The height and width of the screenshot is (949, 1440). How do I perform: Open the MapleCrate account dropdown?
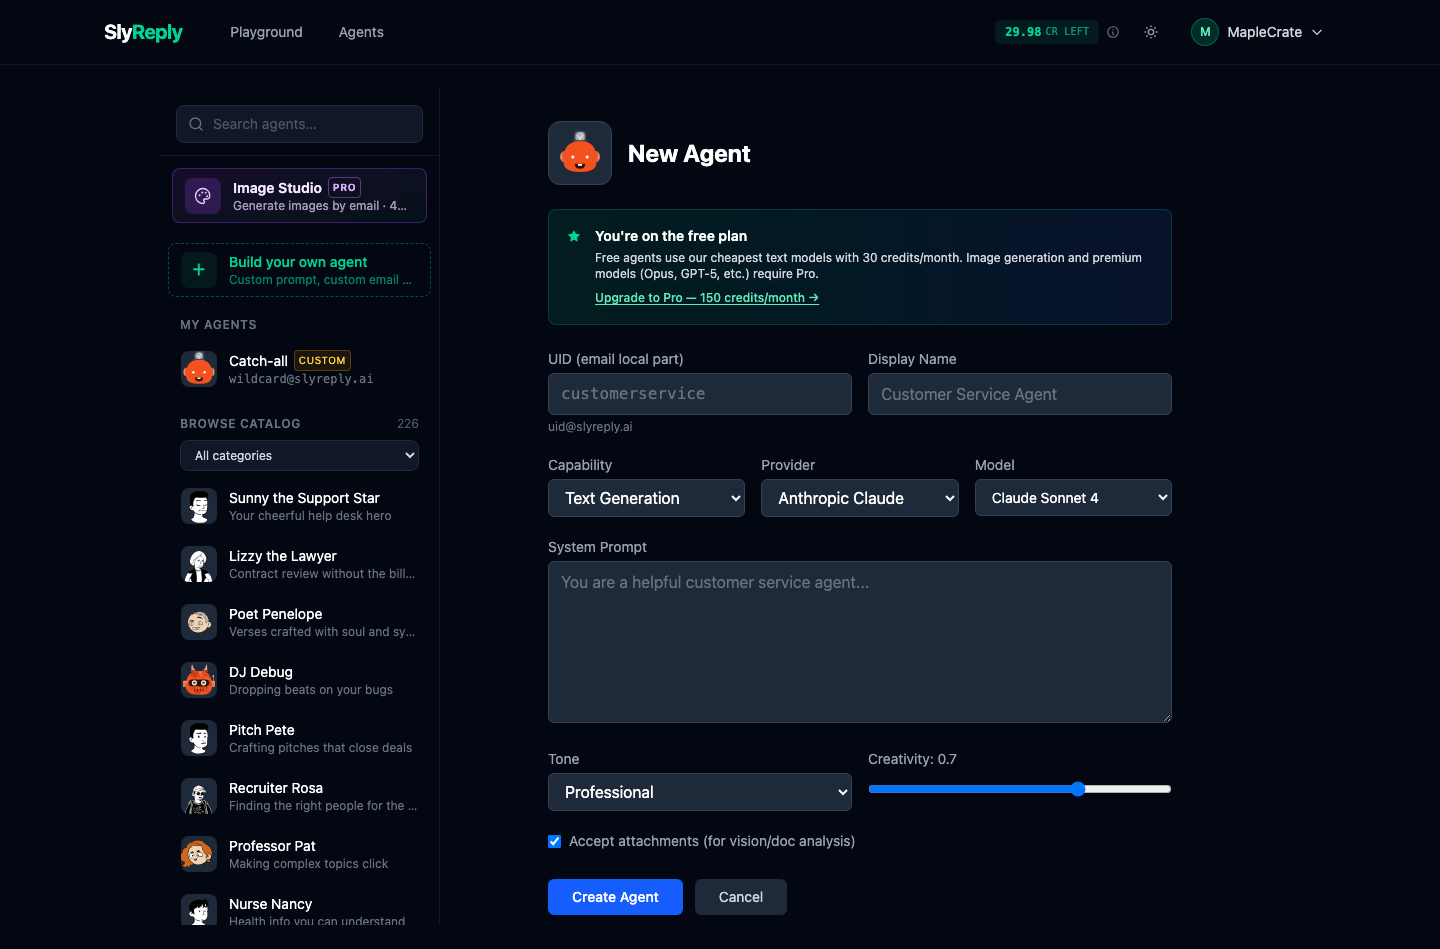1258,32
